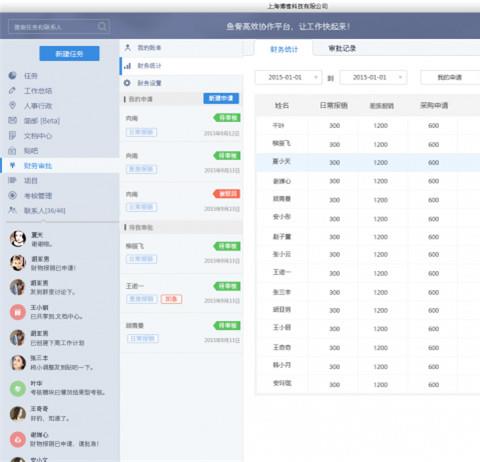Open the 叶华 conversation
Image resolution: width=480 pixels, height=462 pixels.
click(60, 388)
